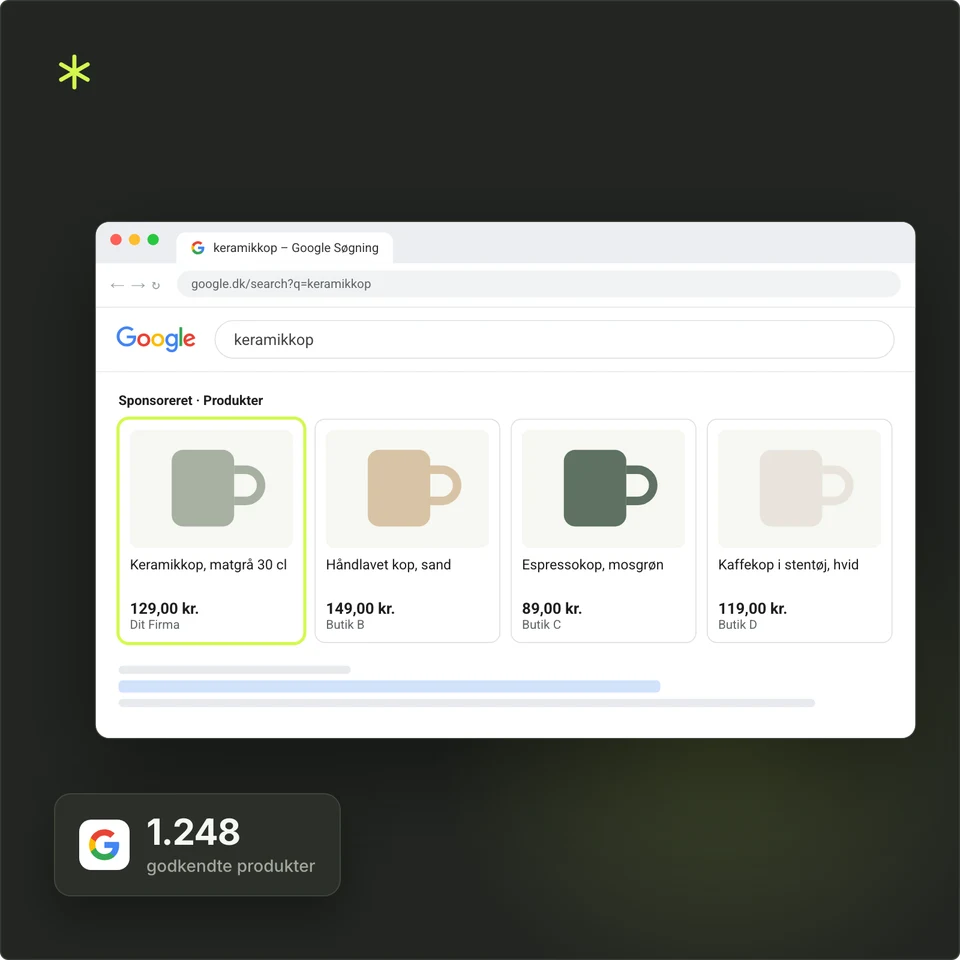Click the Butik C store name
This screenshot has width=960, height=960.
541,624
